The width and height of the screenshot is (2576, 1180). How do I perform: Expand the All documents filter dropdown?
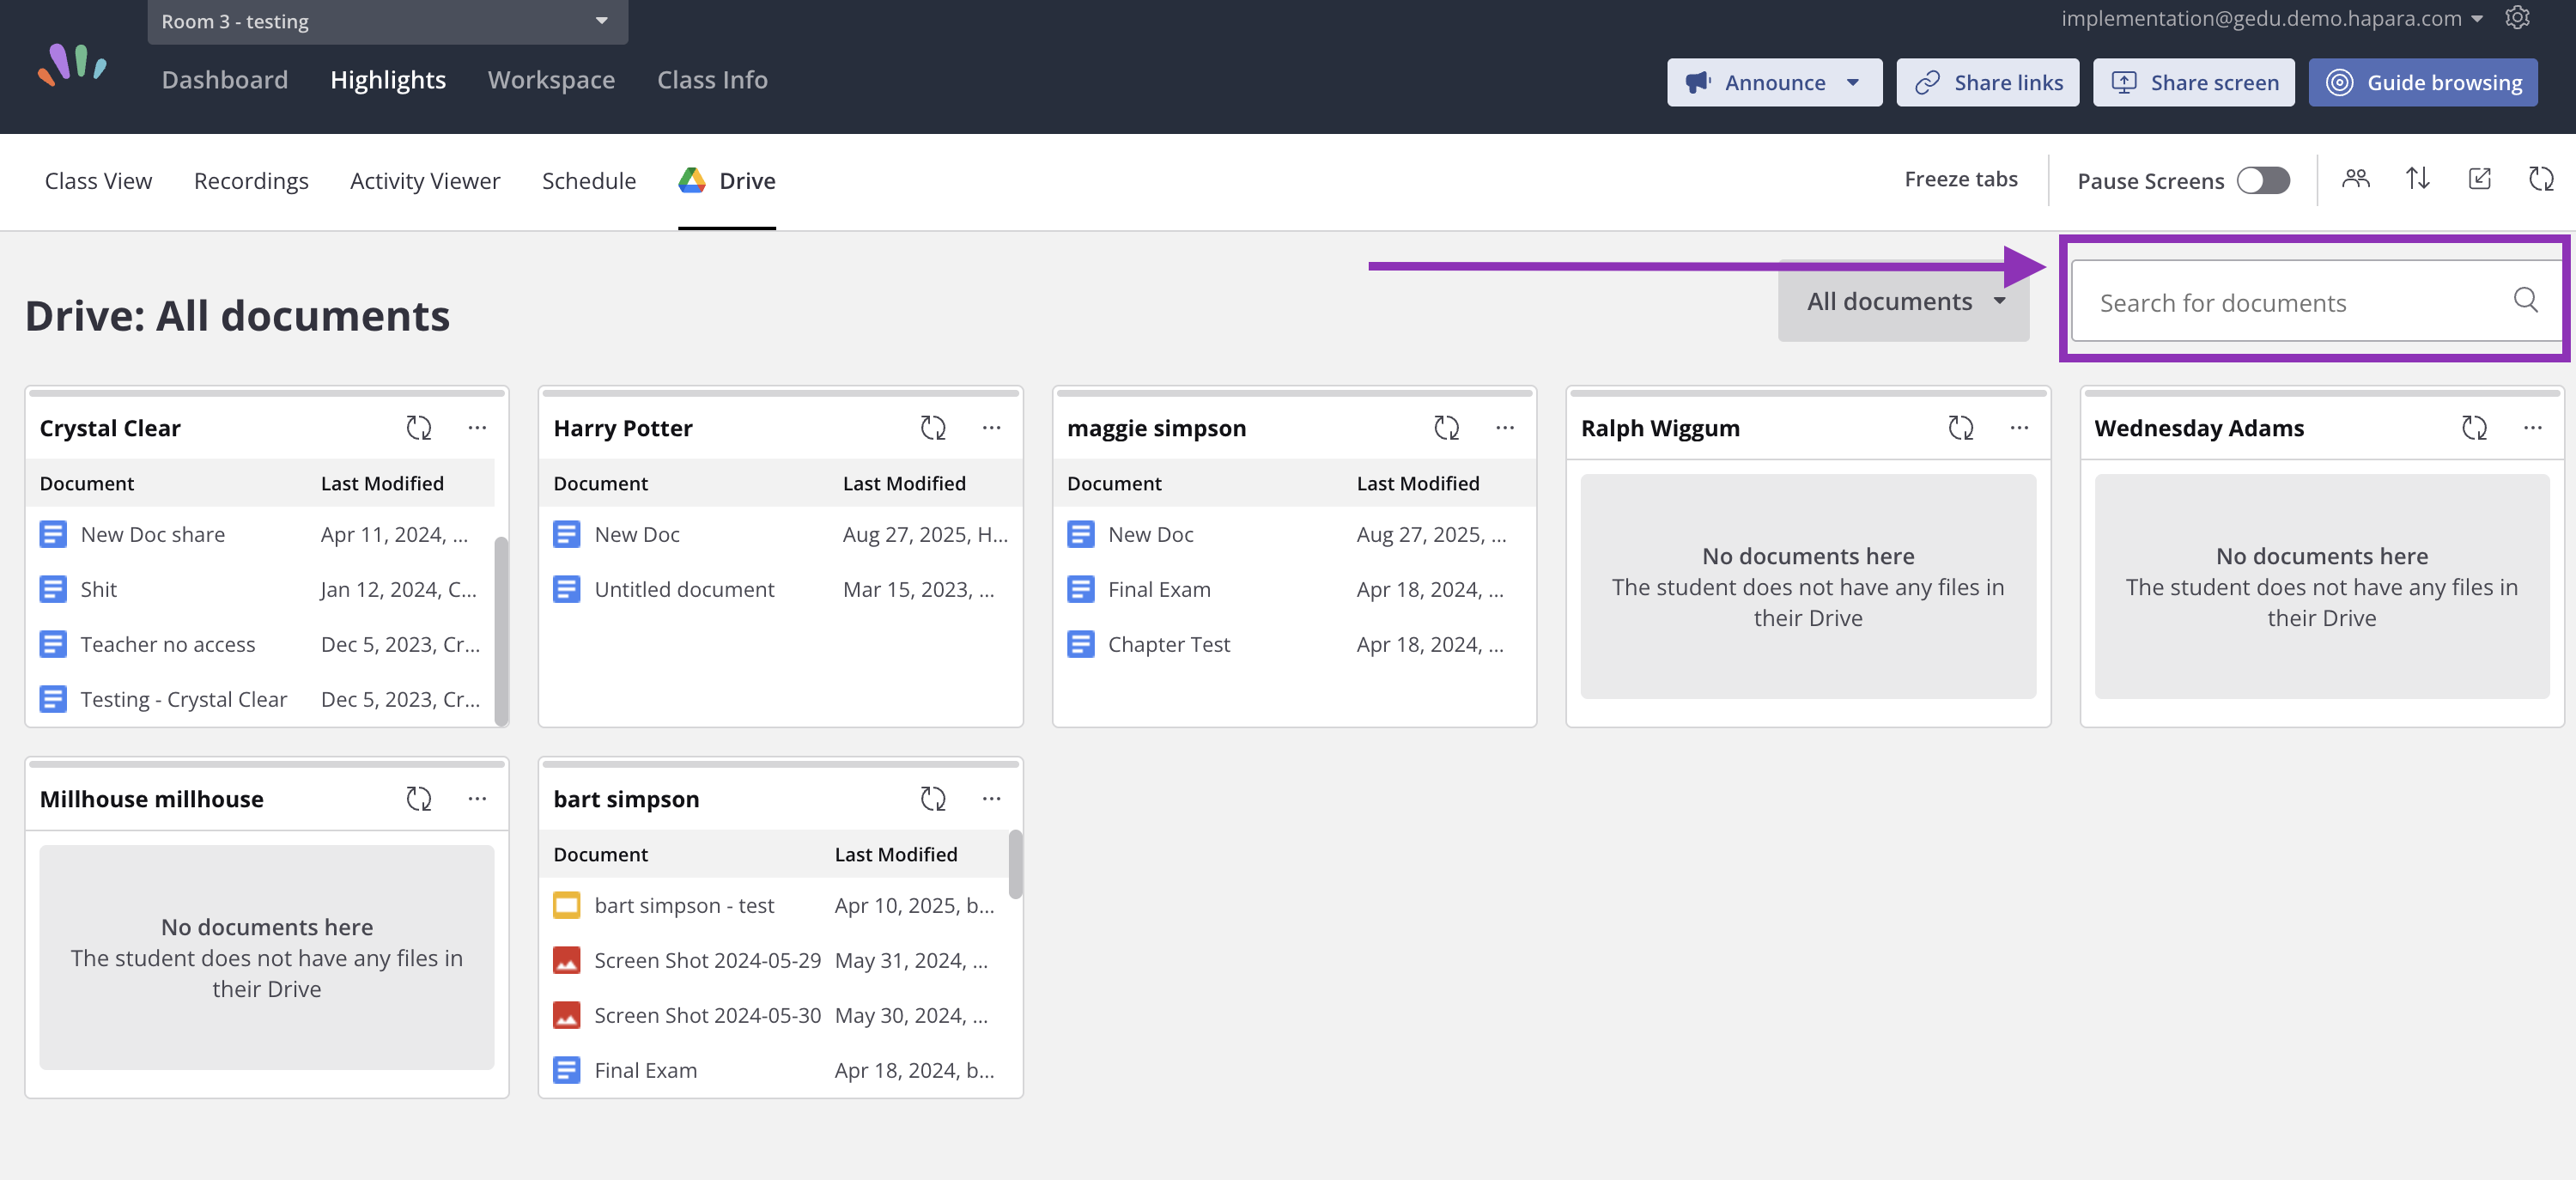coord(1903,301)
